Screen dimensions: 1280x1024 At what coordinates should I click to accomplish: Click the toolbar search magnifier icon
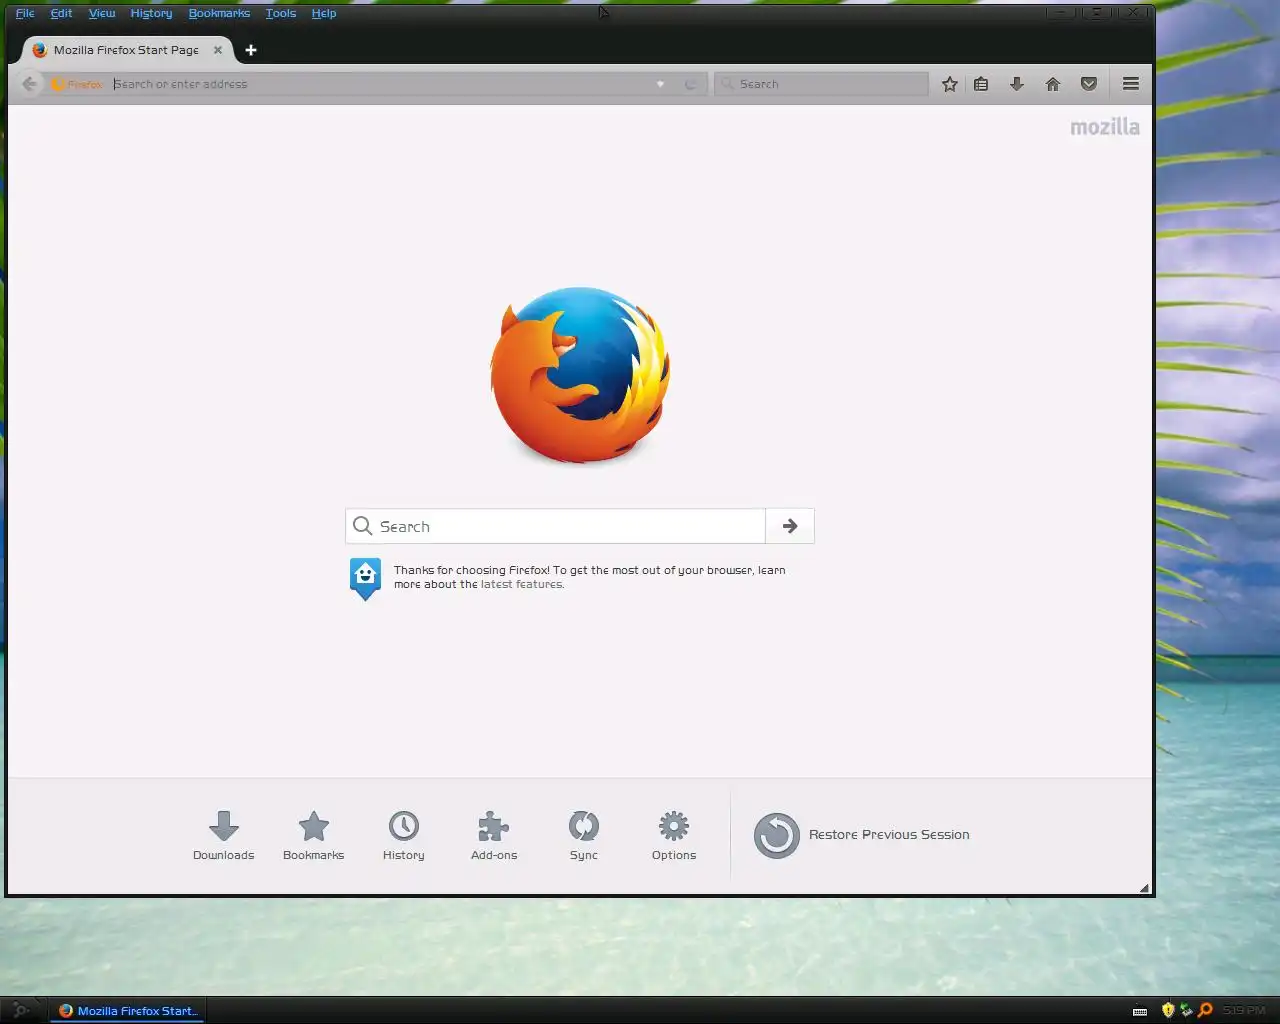click(727, 84)
